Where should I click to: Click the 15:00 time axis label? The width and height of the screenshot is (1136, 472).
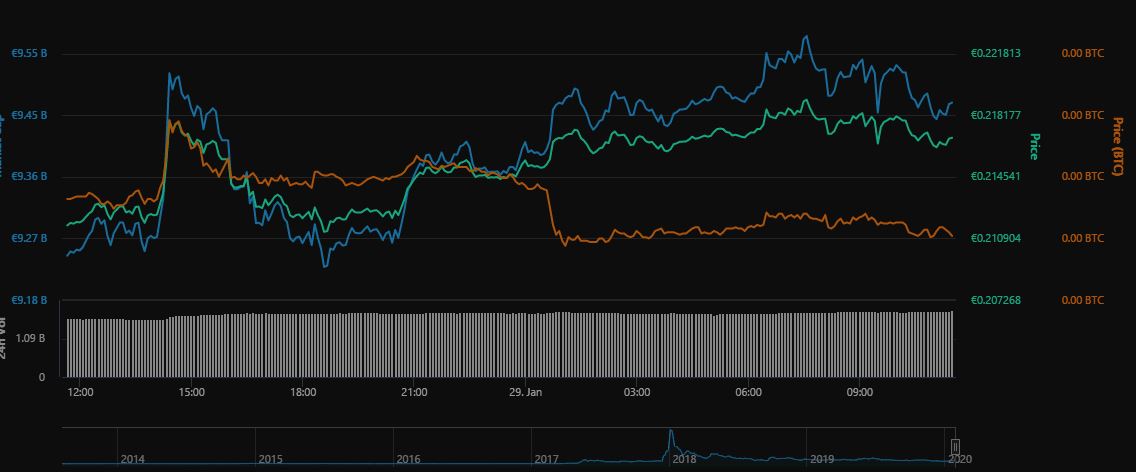pyautogui.click(x=191, y=392)
